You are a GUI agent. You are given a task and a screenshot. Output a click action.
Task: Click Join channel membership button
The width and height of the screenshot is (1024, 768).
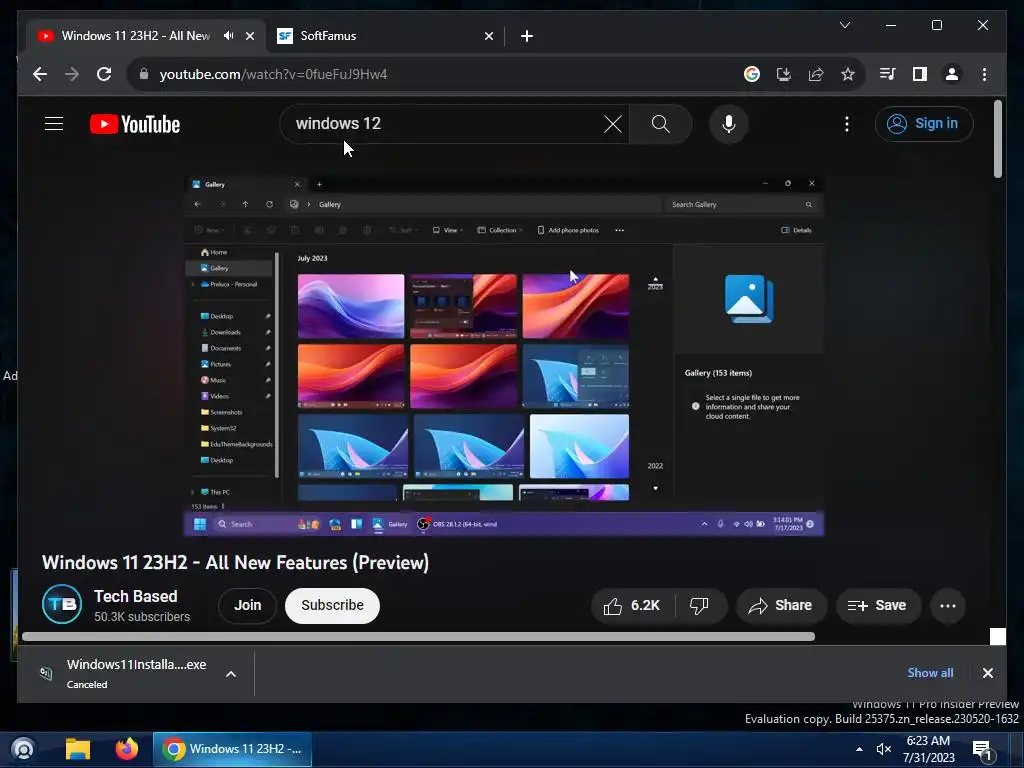248,605
